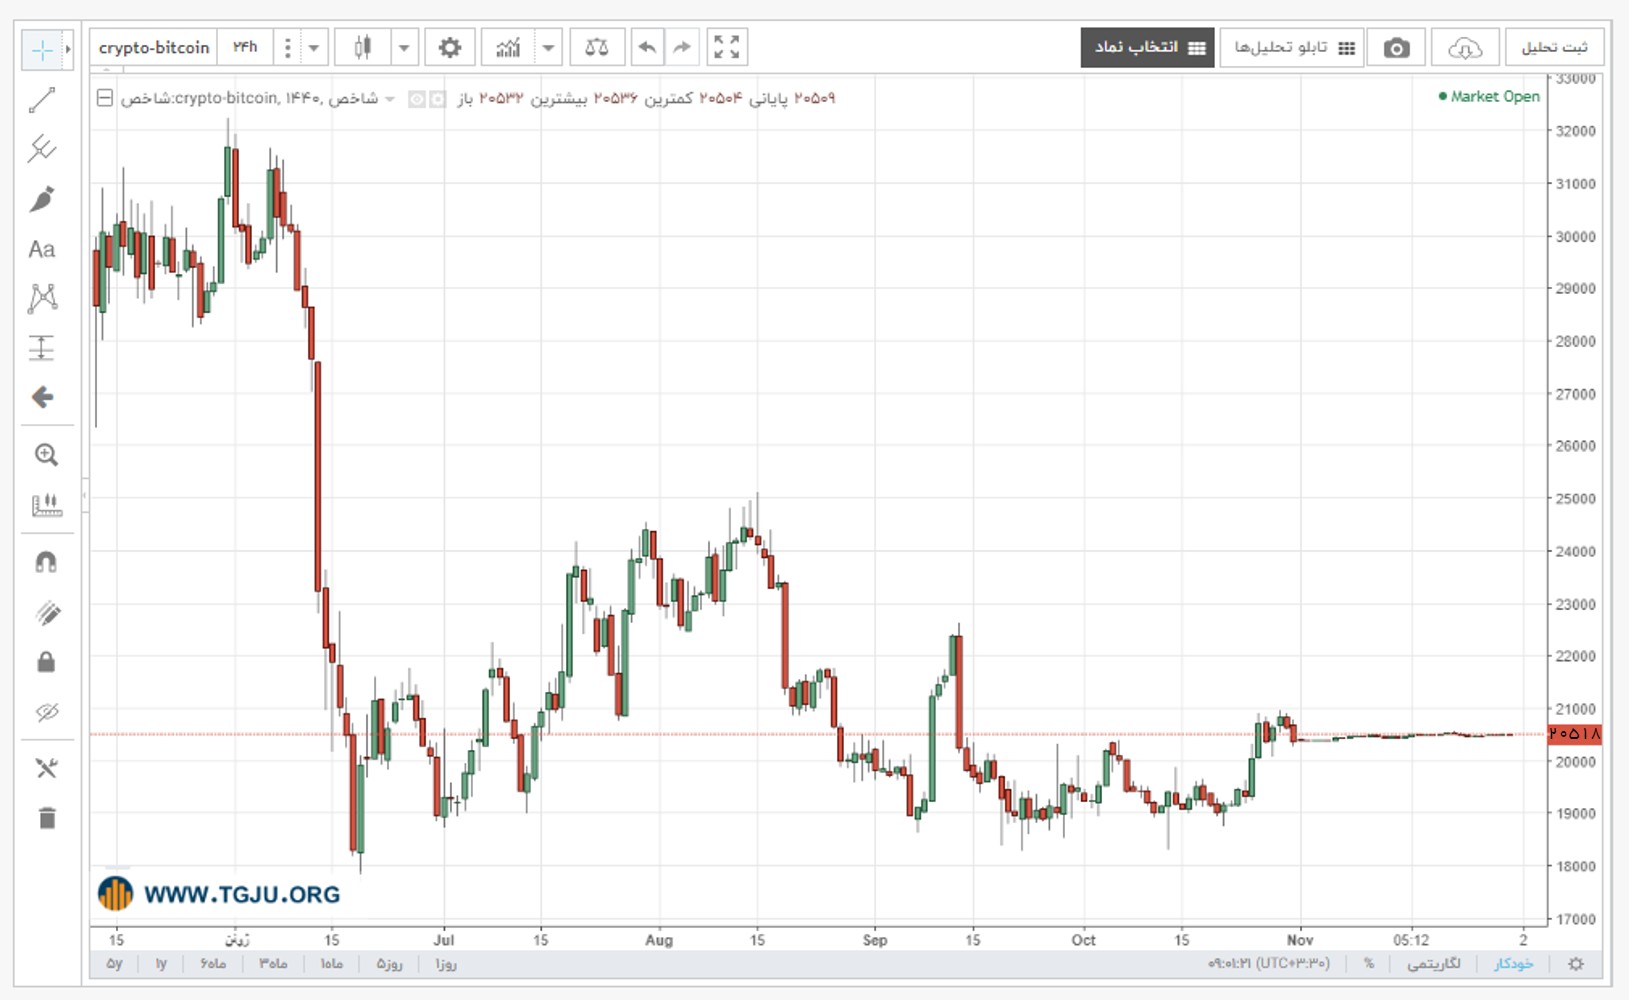Click the trash icon to remove drawings
Image resolution: width=1629 pixels, height=1000 pixels.
46,818
